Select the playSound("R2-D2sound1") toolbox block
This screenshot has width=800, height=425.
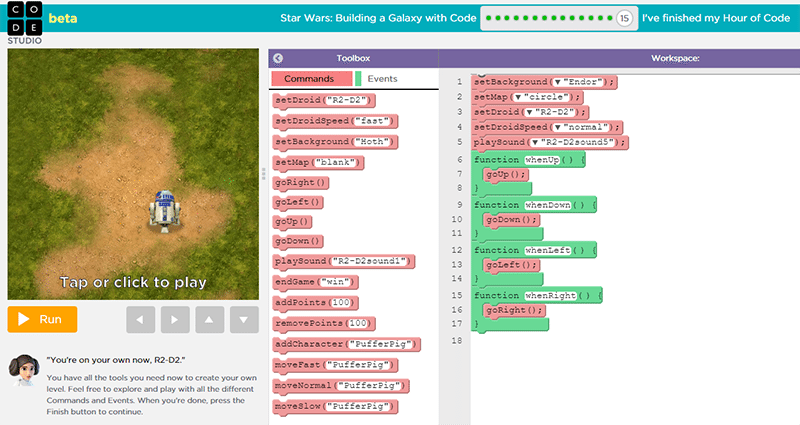[x=344, y=261]
